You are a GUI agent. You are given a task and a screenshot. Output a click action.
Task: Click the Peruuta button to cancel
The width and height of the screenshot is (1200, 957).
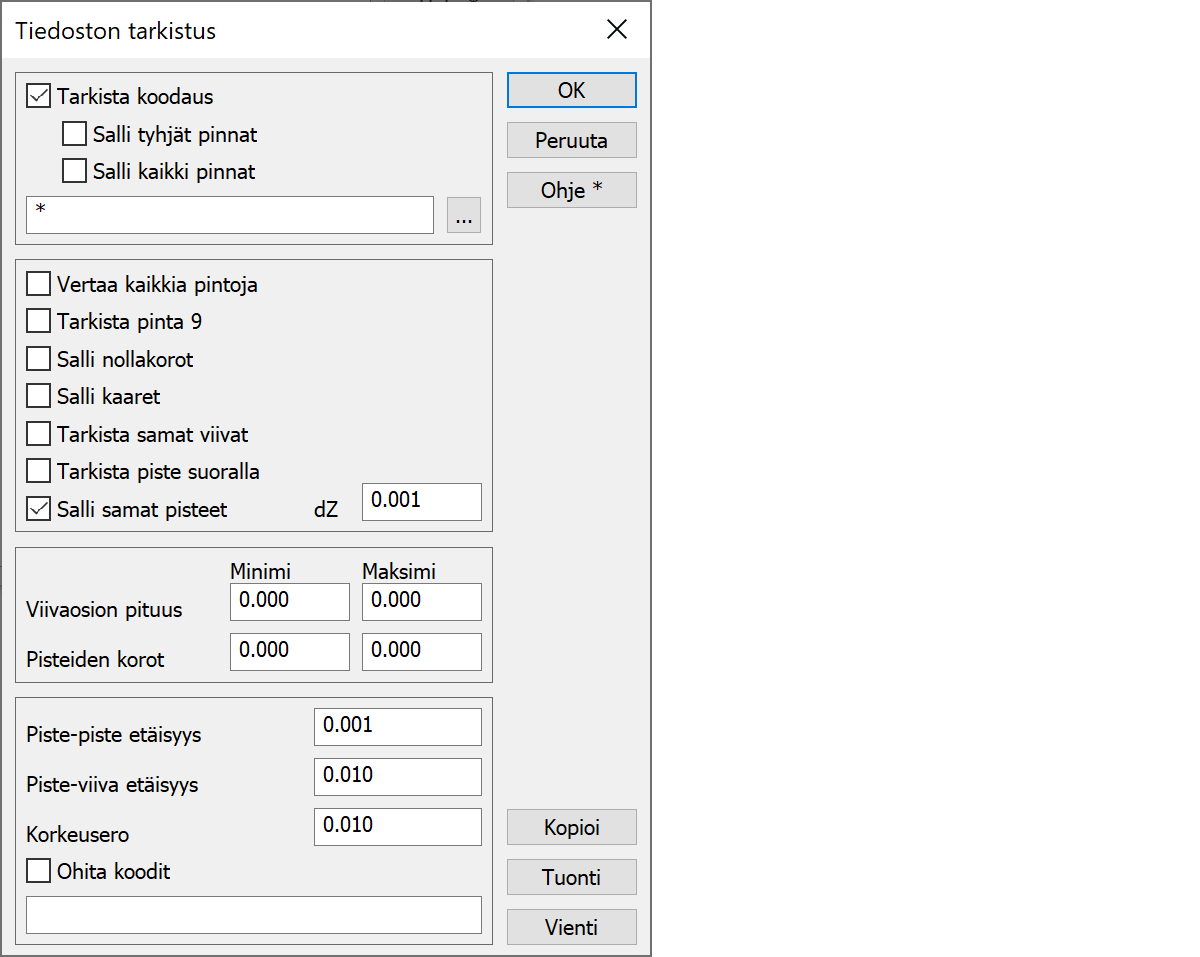[571, 140]
